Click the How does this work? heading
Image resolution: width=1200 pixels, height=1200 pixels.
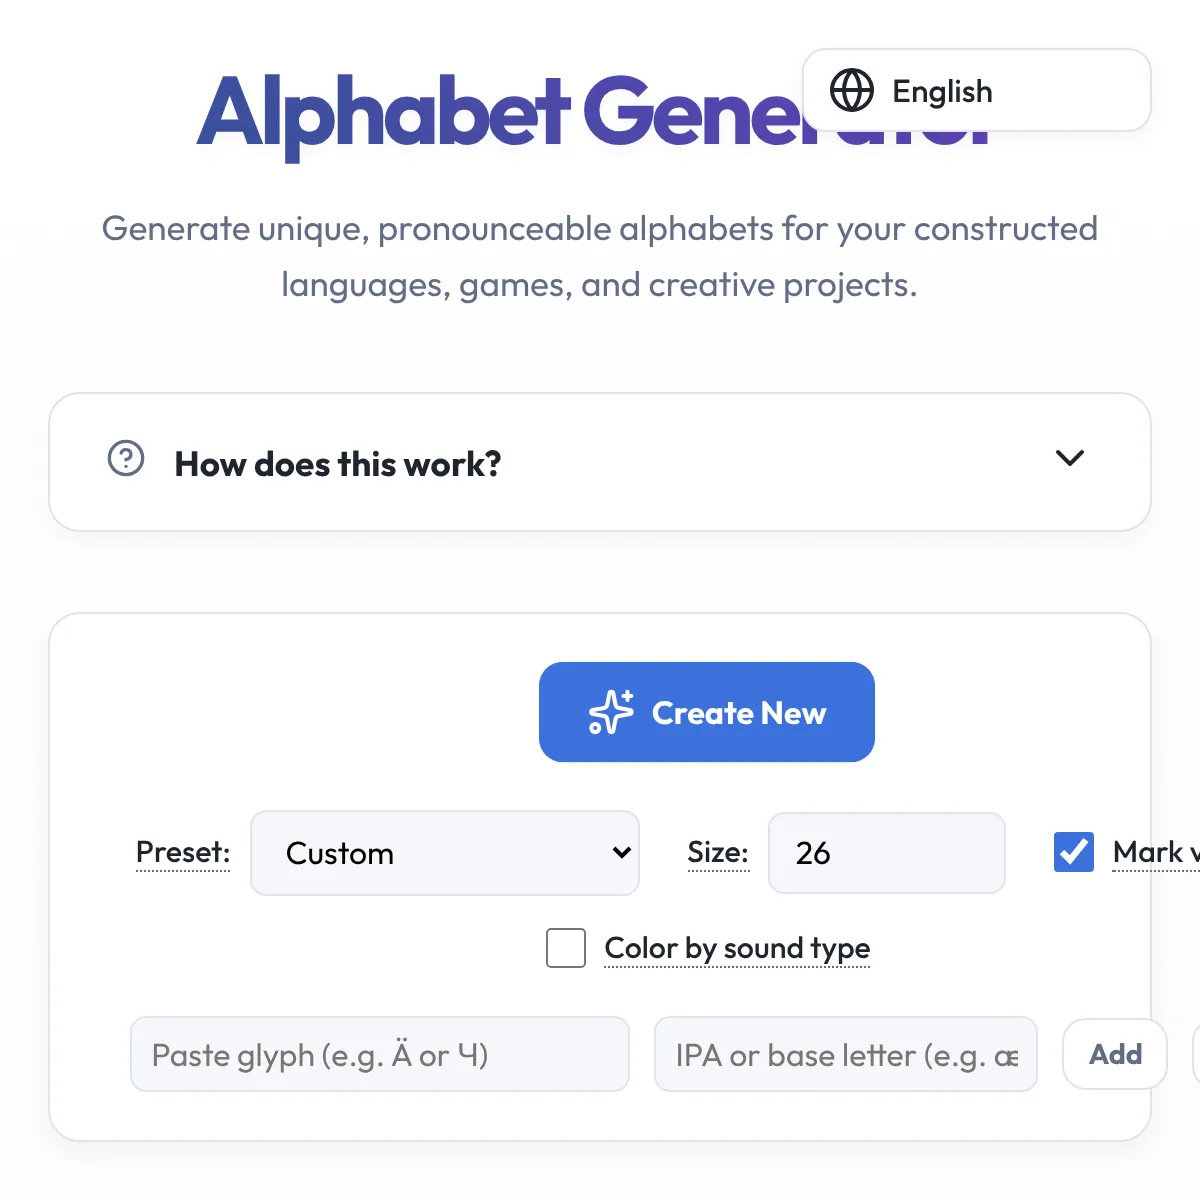point(338,464)
